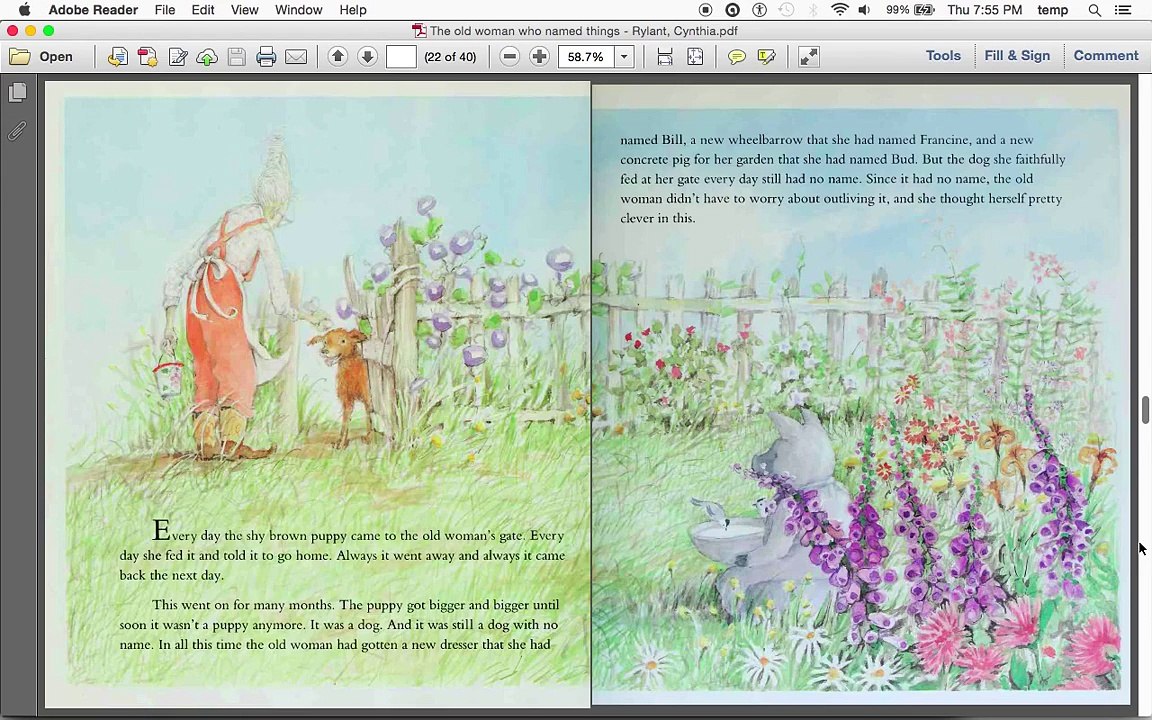Open the Tools pane
Viewport: 1152px width, 720px height.
tap(943, 56)
